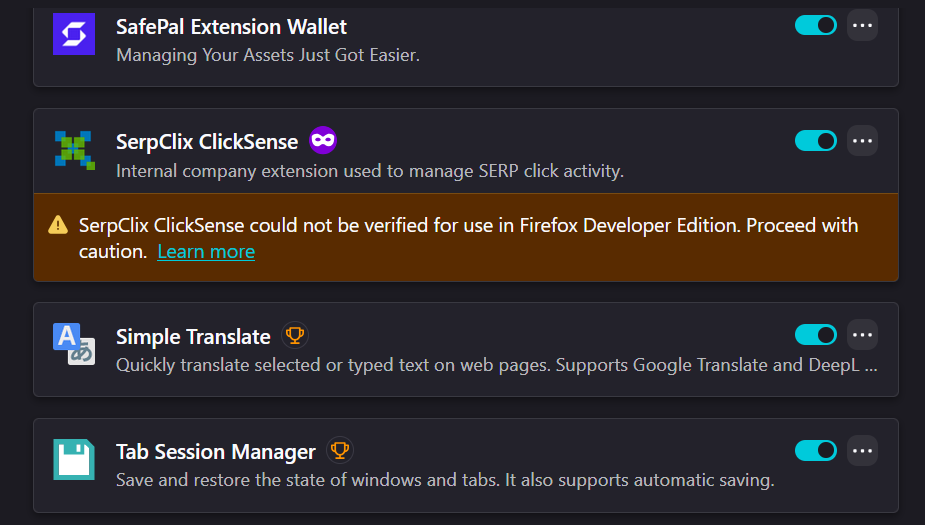Open SerpClix ClickSense more options menu

(x=862, y=141)
